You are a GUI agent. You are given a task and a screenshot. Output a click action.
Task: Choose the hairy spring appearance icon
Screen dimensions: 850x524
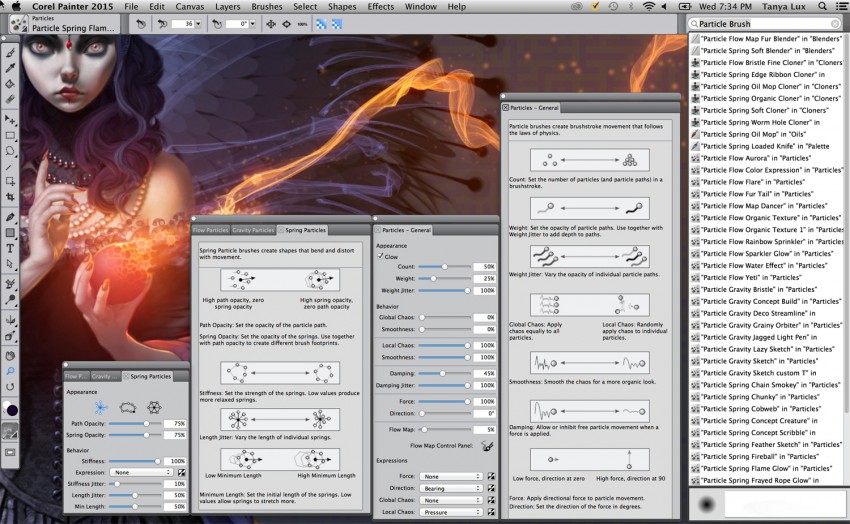point(101,407)
